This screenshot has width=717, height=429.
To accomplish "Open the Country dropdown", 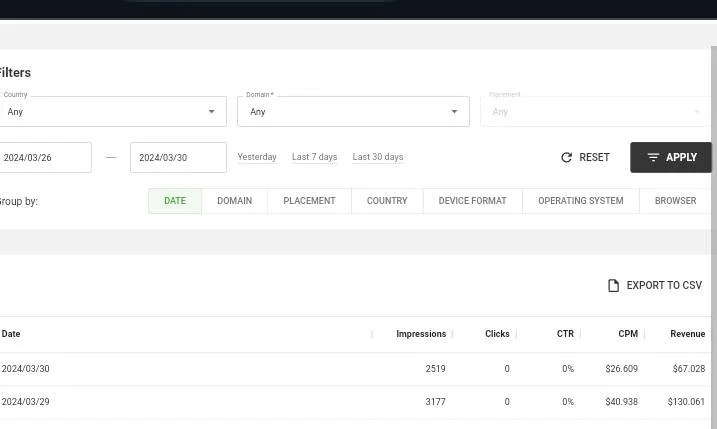I will [113, 112].
